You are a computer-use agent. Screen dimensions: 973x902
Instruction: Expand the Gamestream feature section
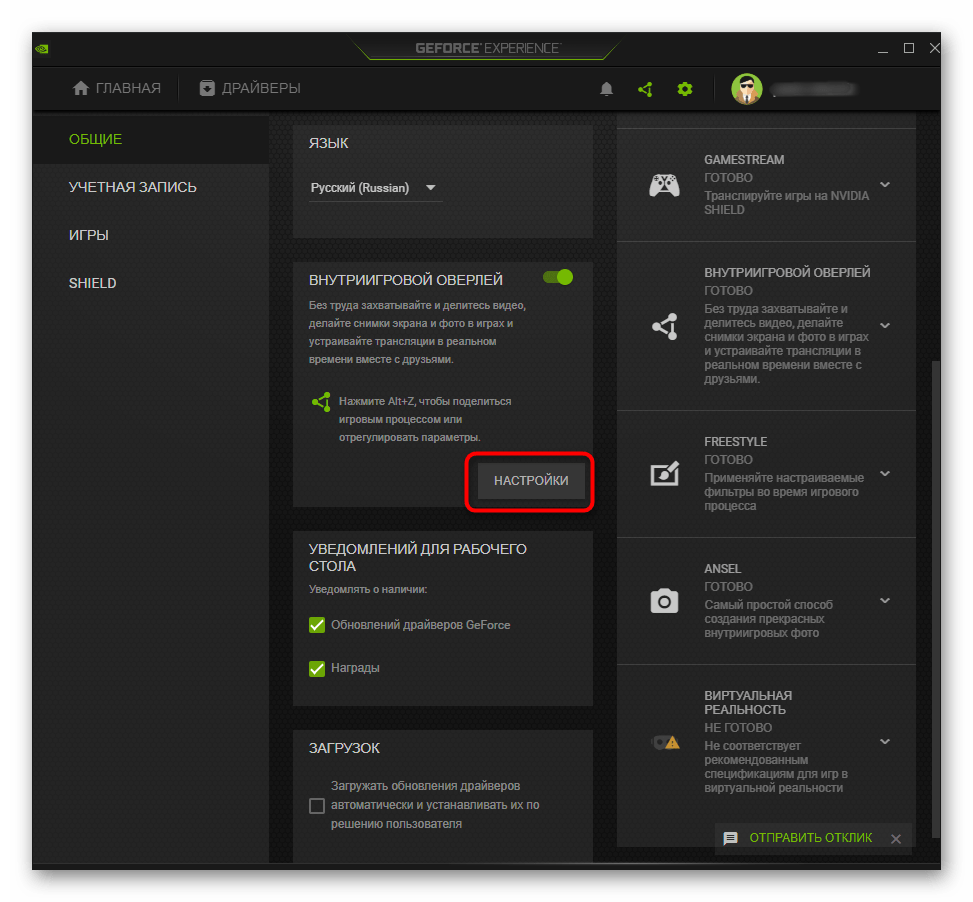(885, 185)
